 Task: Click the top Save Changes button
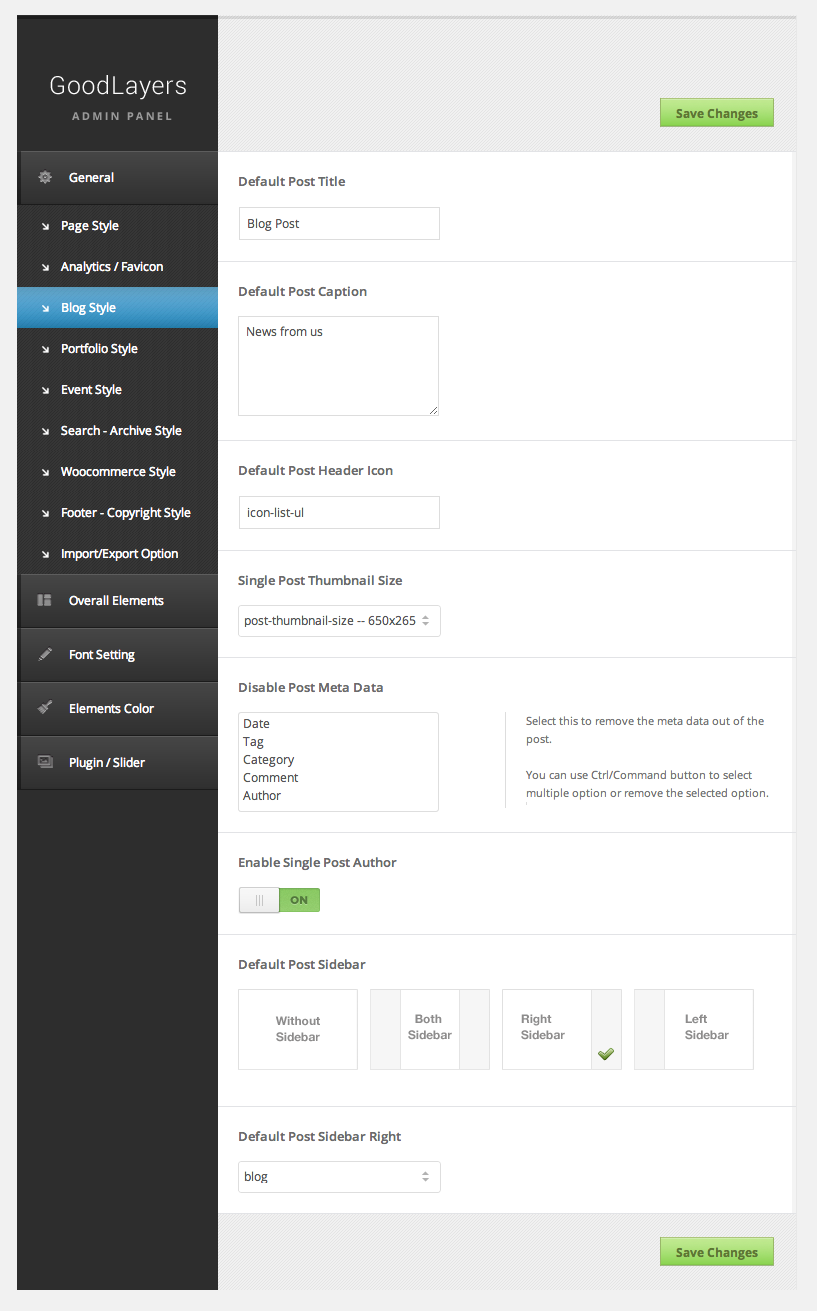pos(716,113)
